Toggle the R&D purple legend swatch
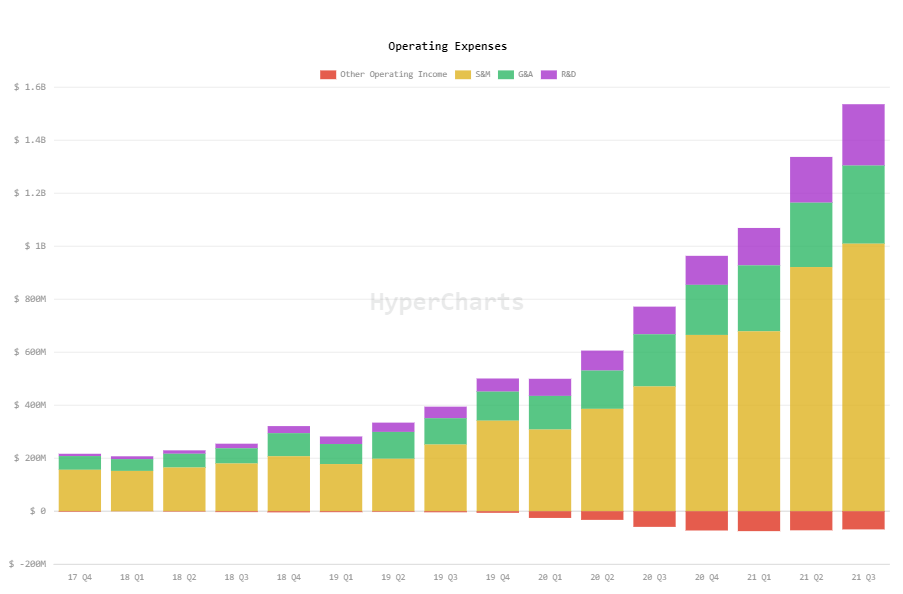 [549, 74]
